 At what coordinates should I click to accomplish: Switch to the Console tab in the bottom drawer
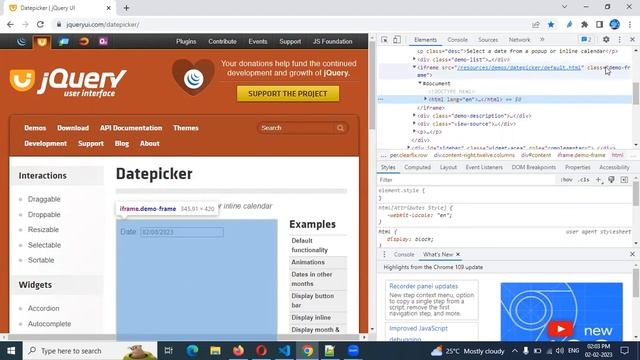(x=404, y=254)
